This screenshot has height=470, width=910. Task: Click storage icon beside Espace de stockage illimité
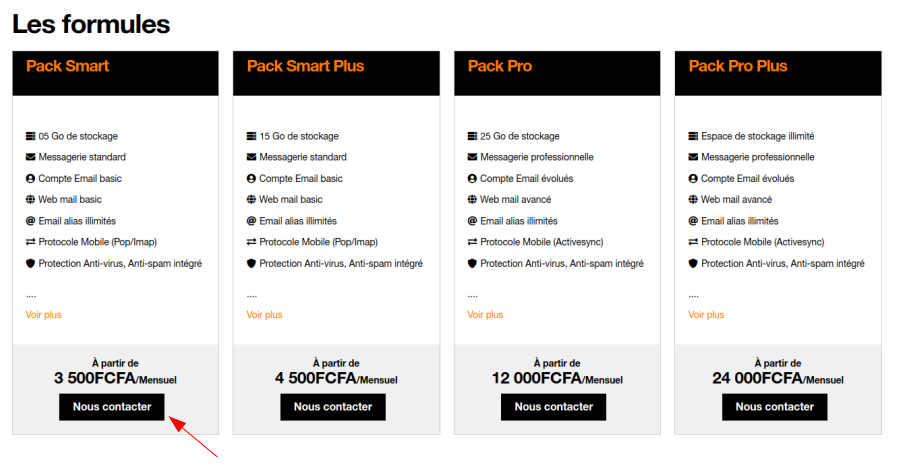pyautogui.click(x=693, y=136)
